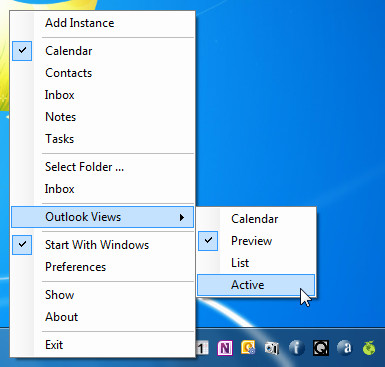This screenshot has width=385, height=367.
Task: Switch to List view in the submenu
Action: tap(256, 263)
